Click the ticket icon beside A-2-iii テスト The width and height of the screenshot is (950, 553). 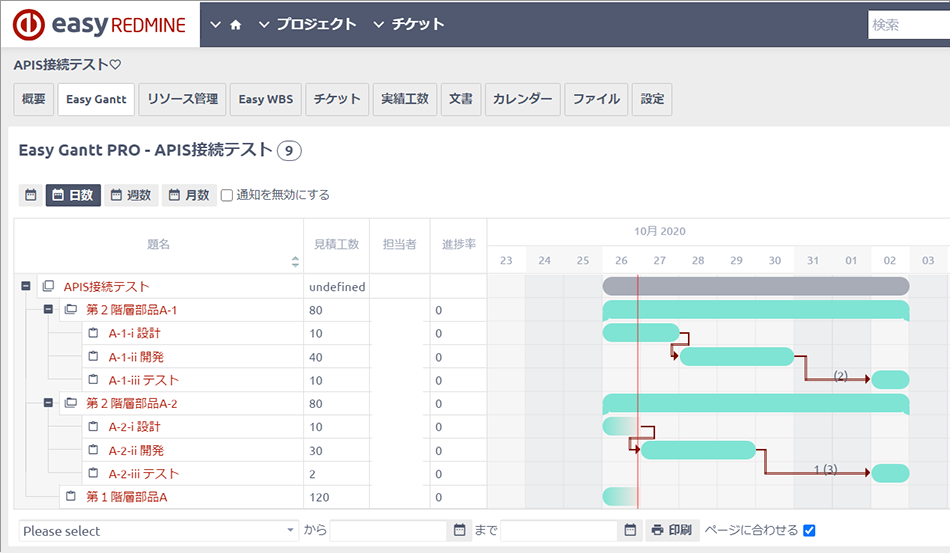[93, 473]
